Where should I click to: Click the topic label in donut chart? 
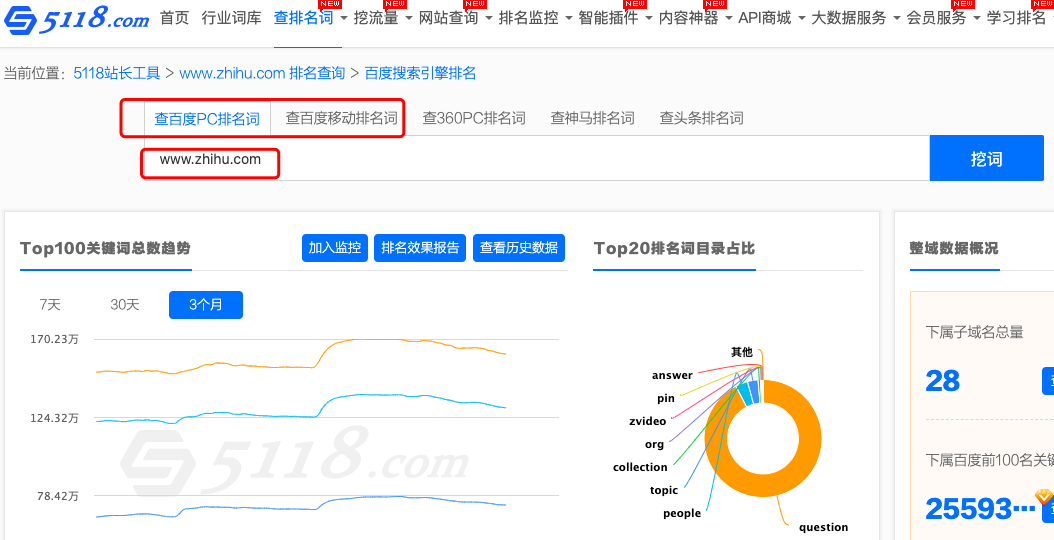tap(664, 490)
